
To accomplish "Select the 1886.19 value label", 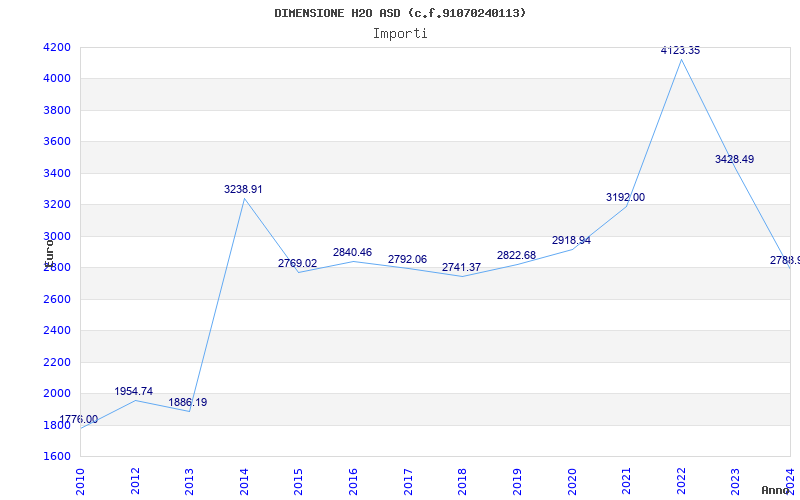I will [x=188, y=402].
